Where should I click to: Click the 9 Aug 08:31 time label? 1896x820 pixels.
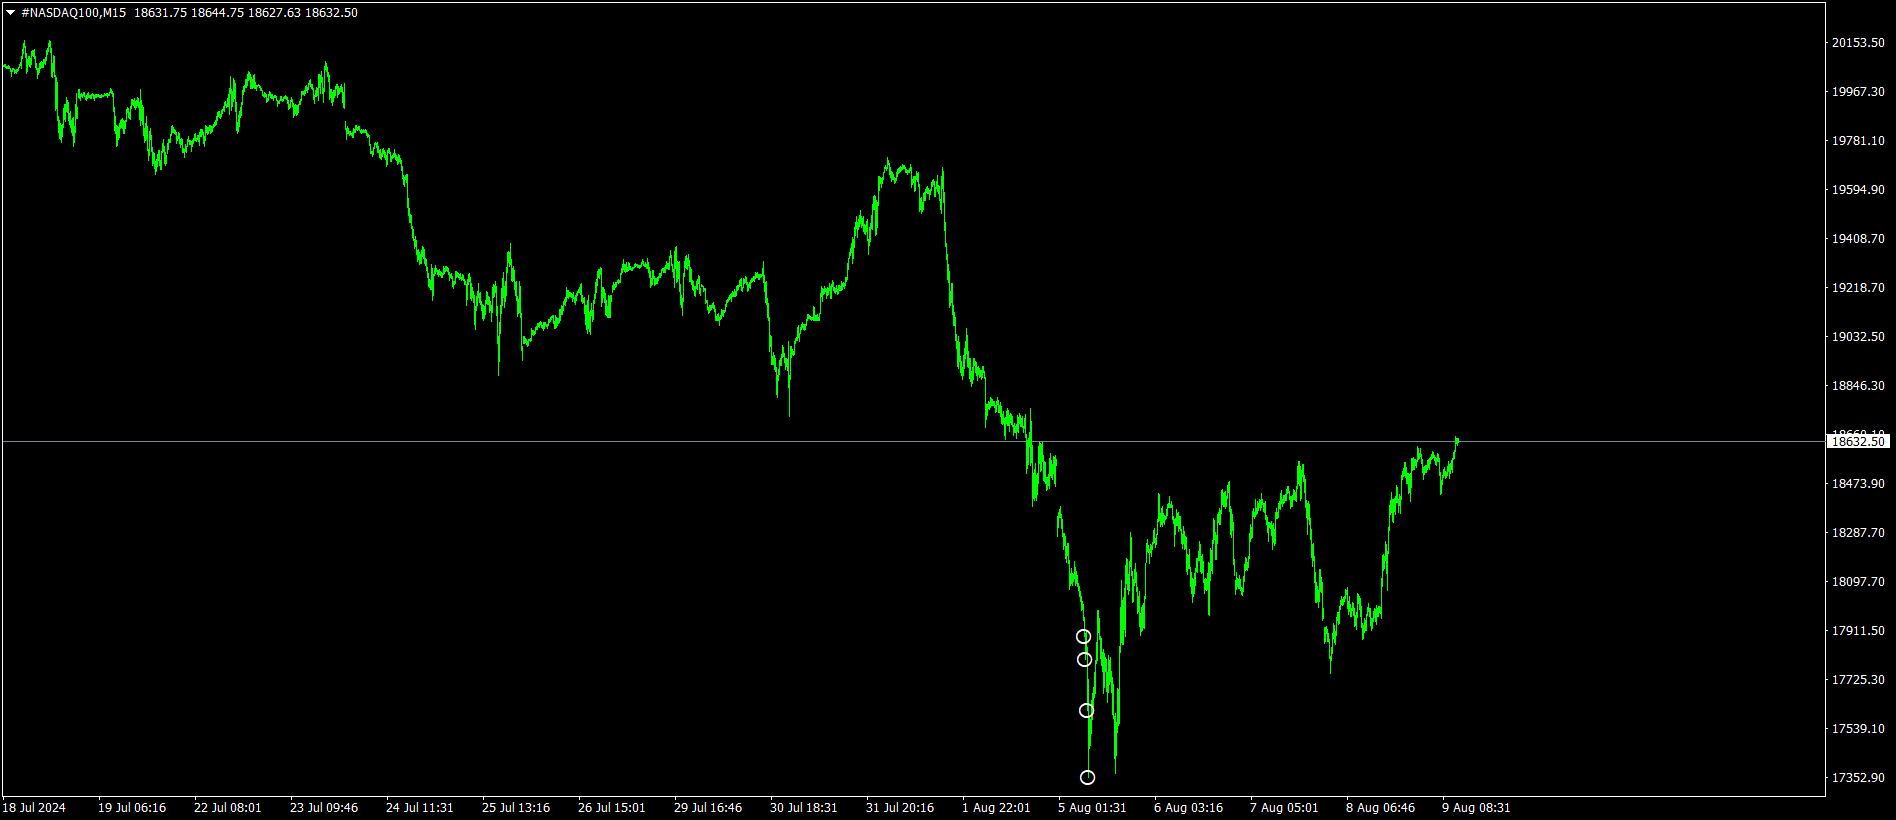1476,808
